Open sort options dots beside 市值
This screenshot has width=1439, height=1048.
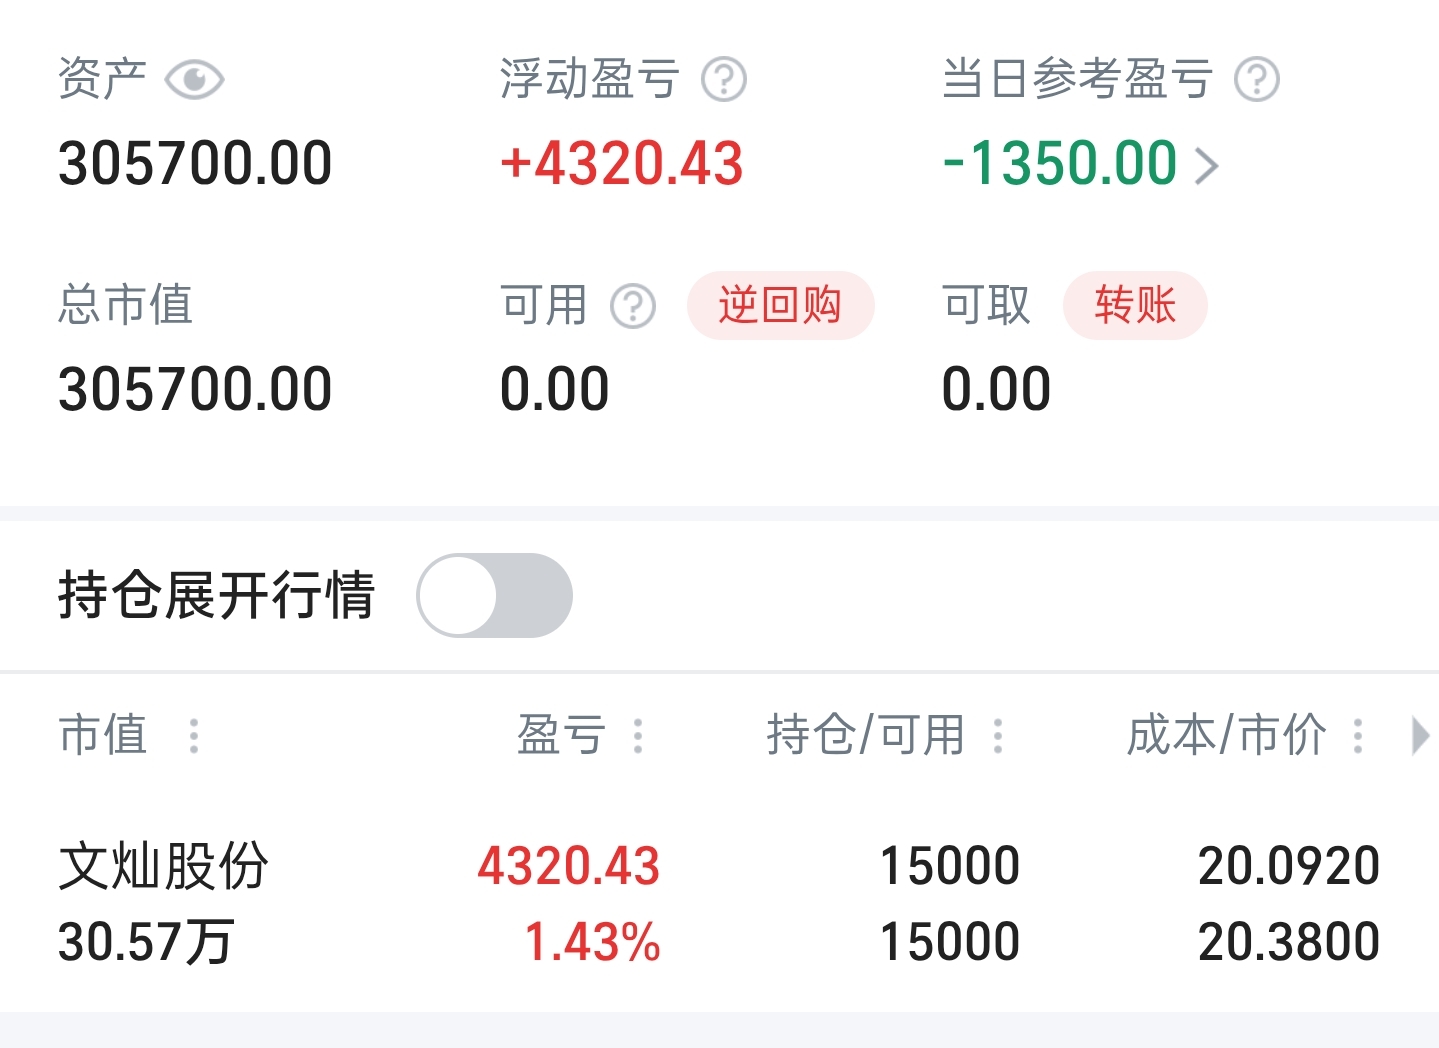click(194, 736)
